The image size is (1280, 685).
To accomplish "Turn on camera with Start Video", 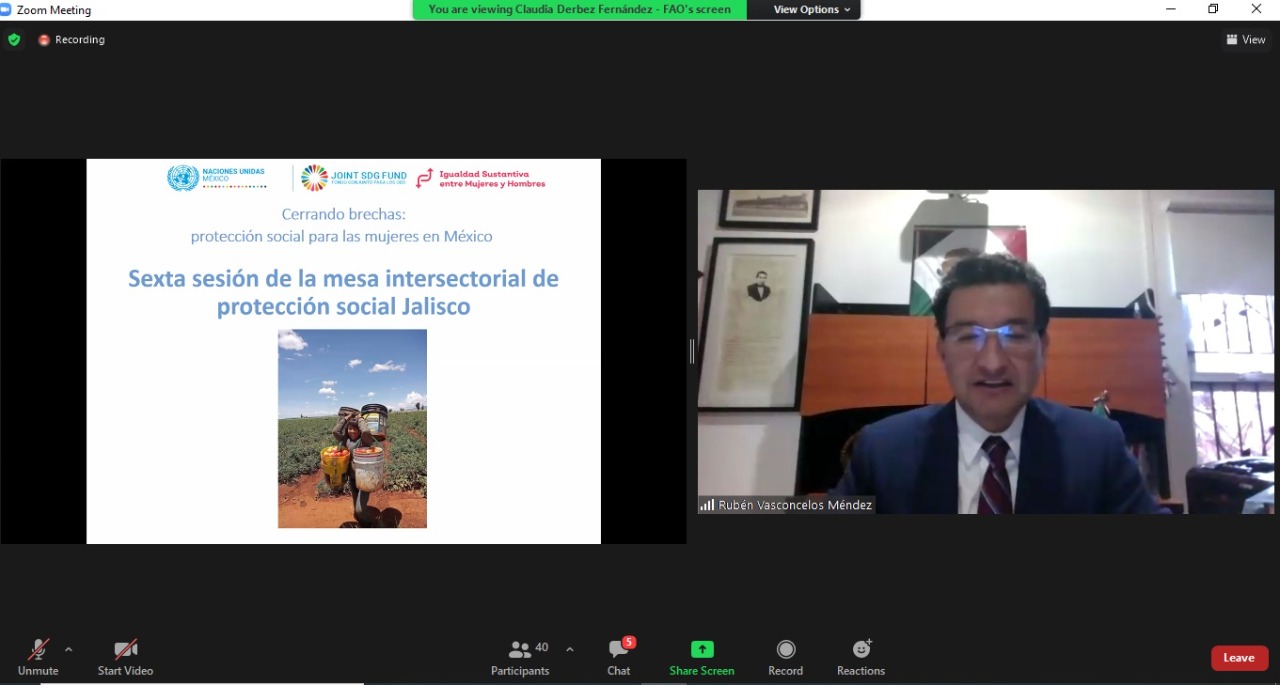I will point(125,657).
